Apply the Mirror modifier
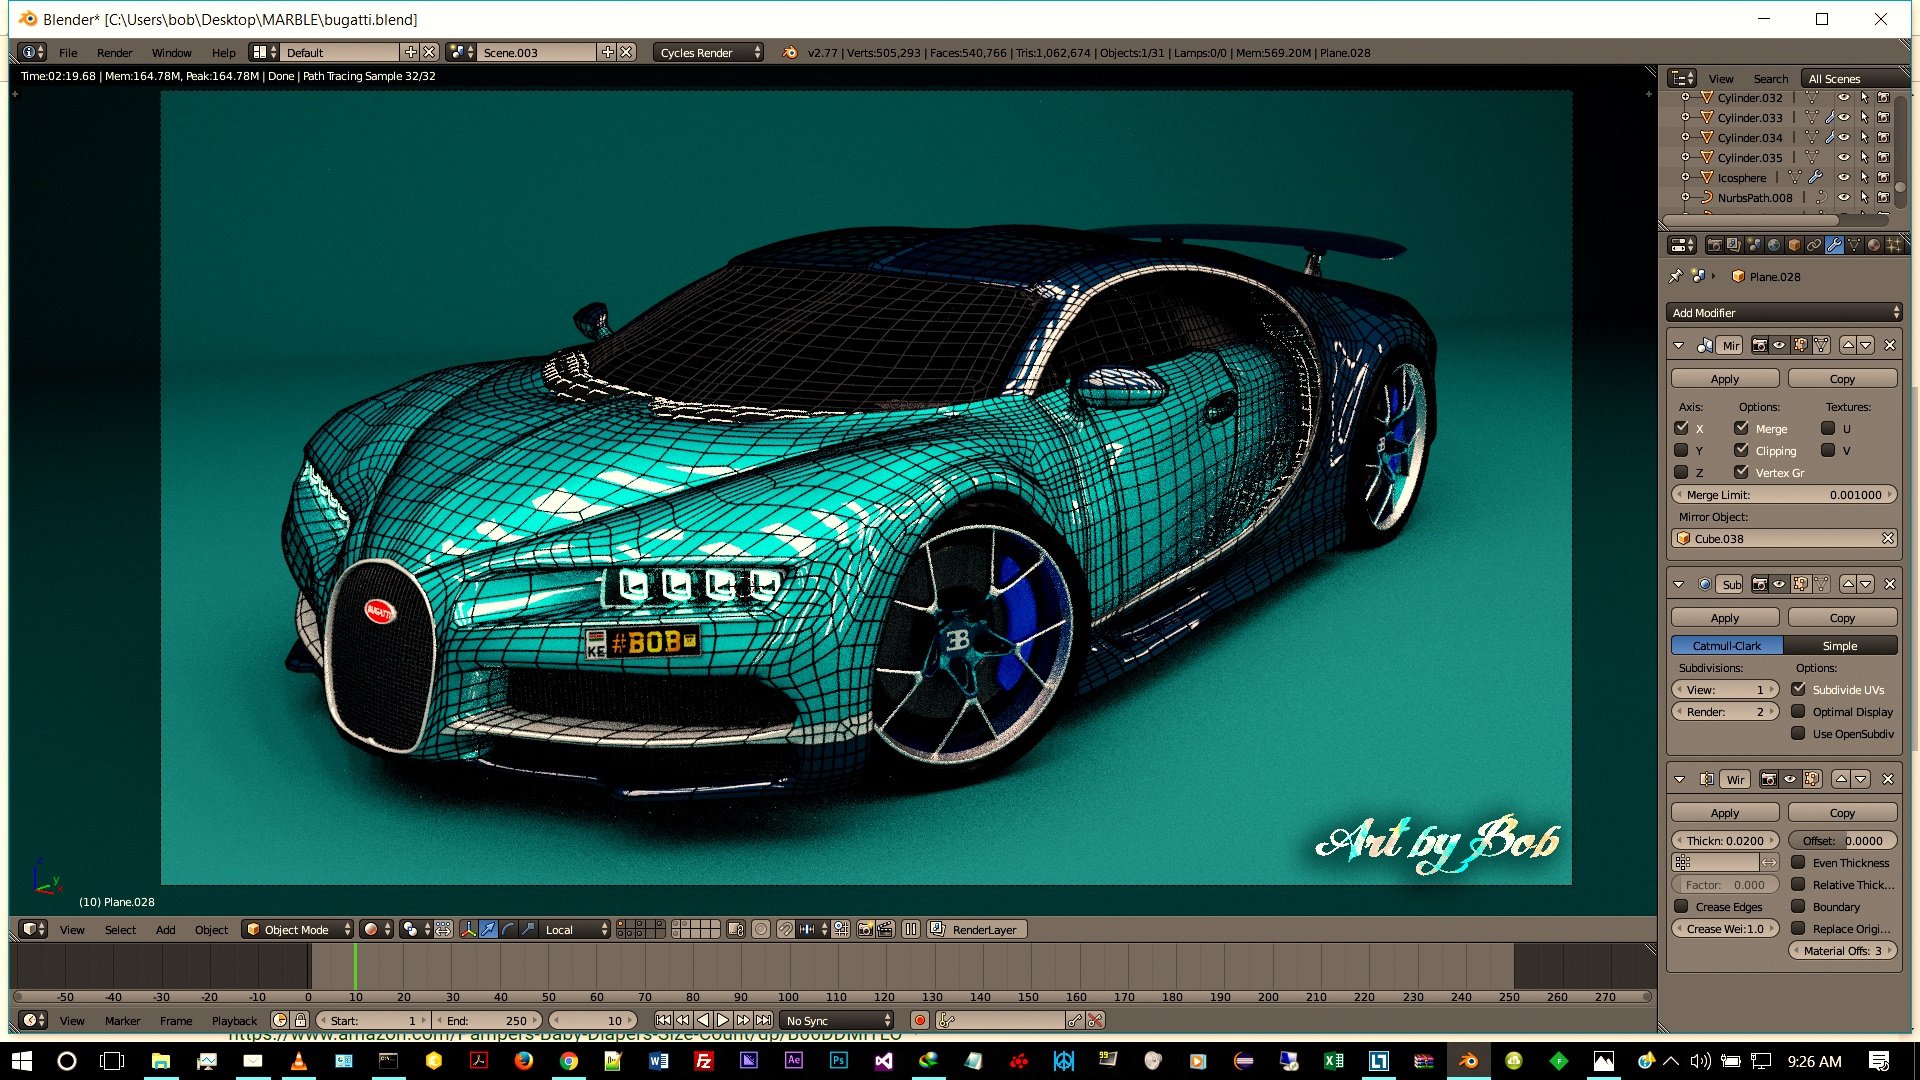The width and height of the screenshot is (1920, 1080). (1724, 378)
